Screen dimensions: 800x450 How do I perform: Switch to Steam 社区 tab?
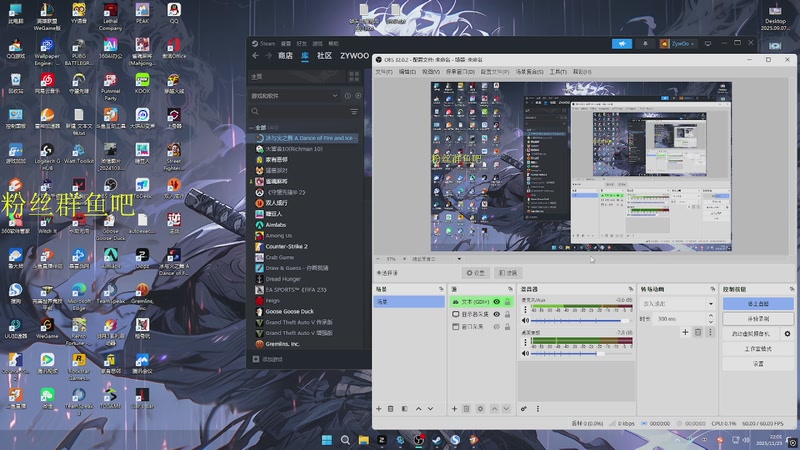[324, 56]
